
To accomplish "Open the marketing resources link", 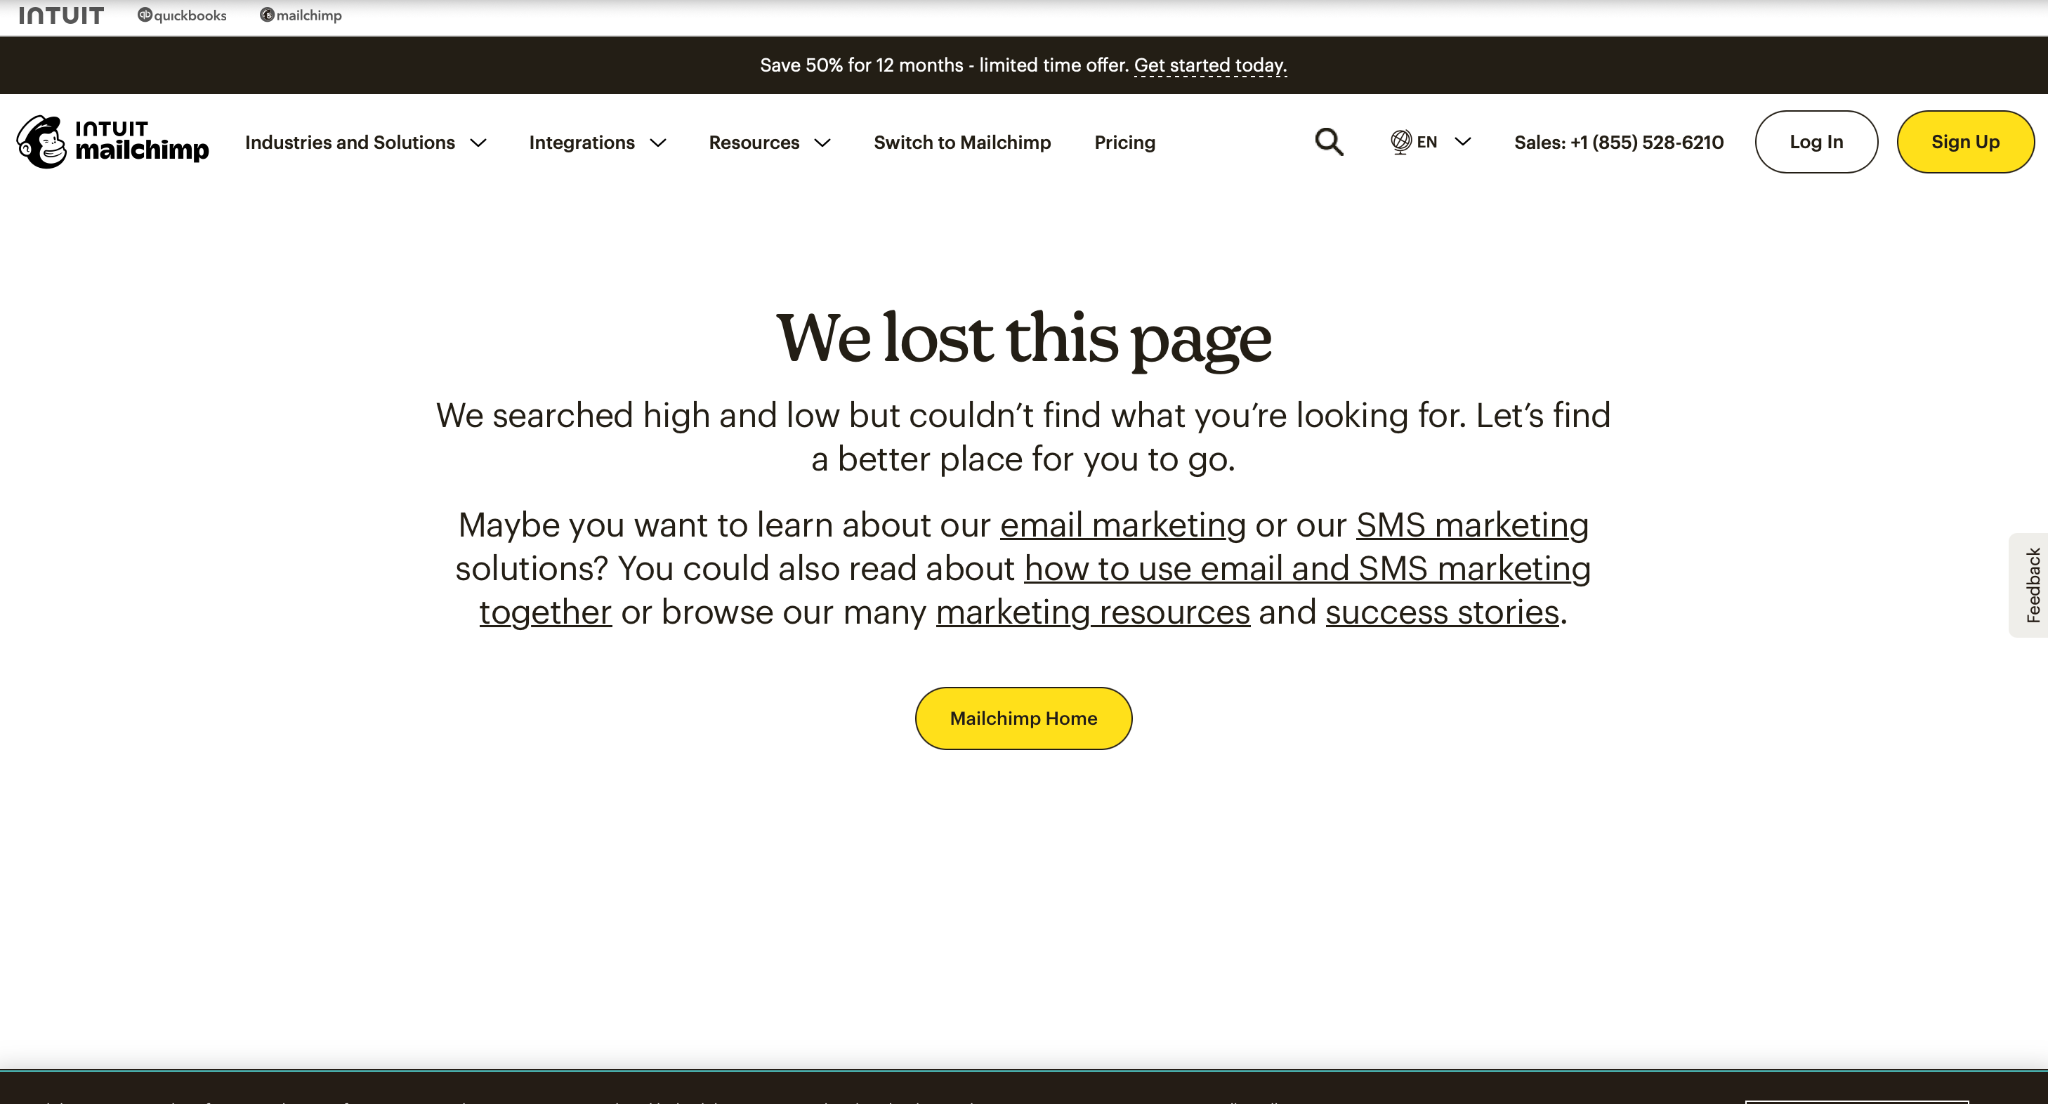I will coord(1093,612).
